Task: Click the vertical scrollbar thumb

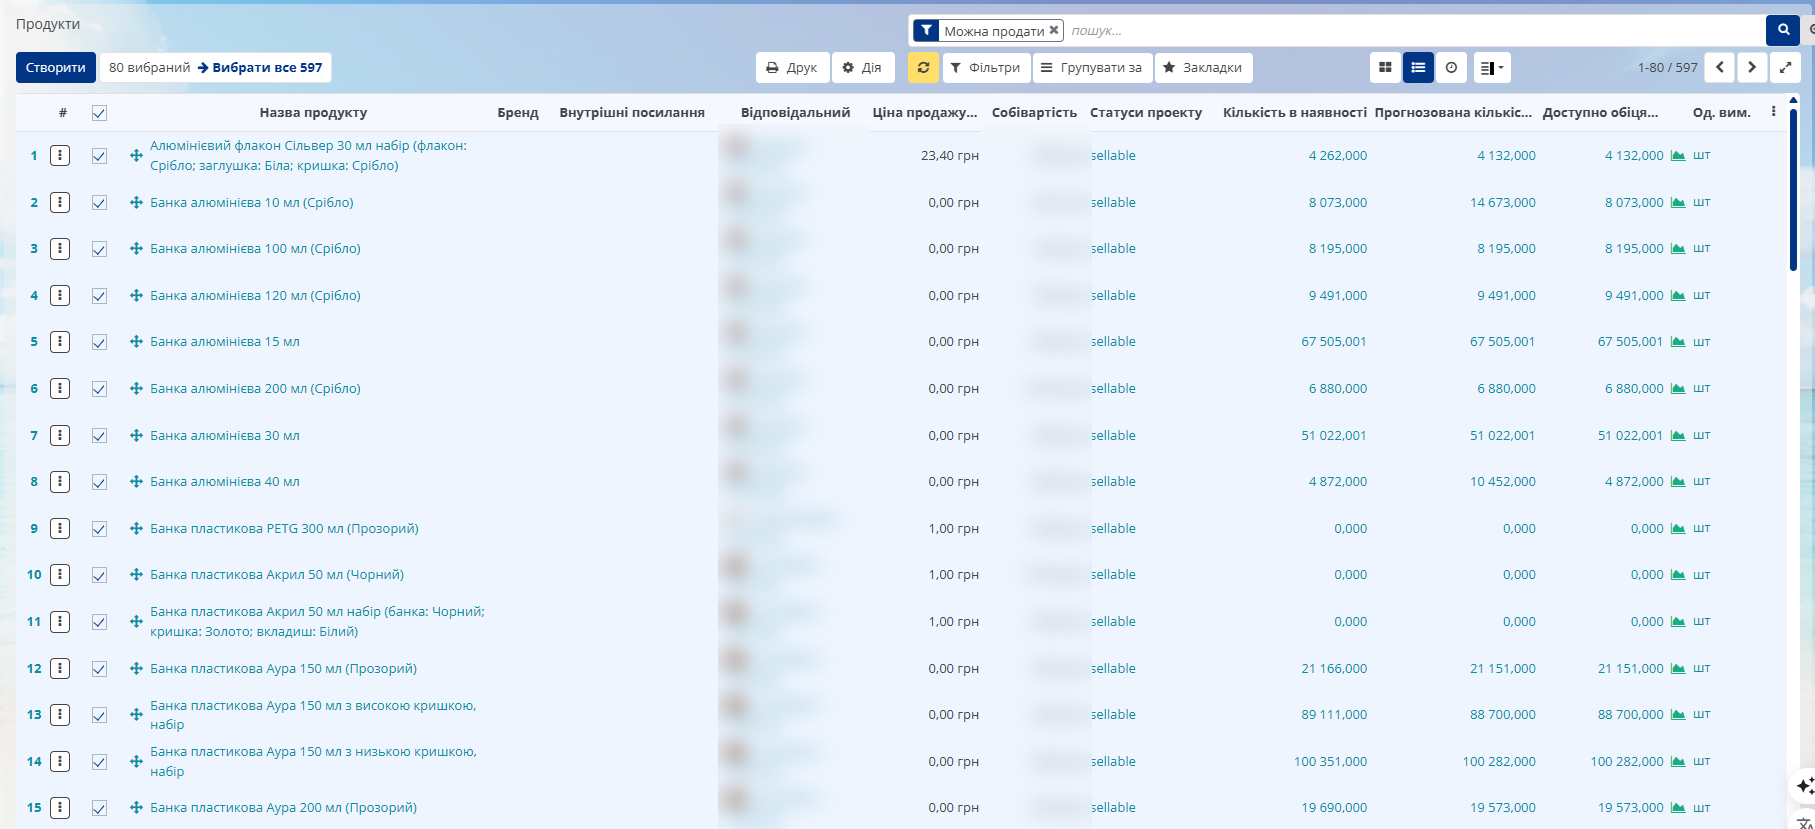Action: [1793, 185]
